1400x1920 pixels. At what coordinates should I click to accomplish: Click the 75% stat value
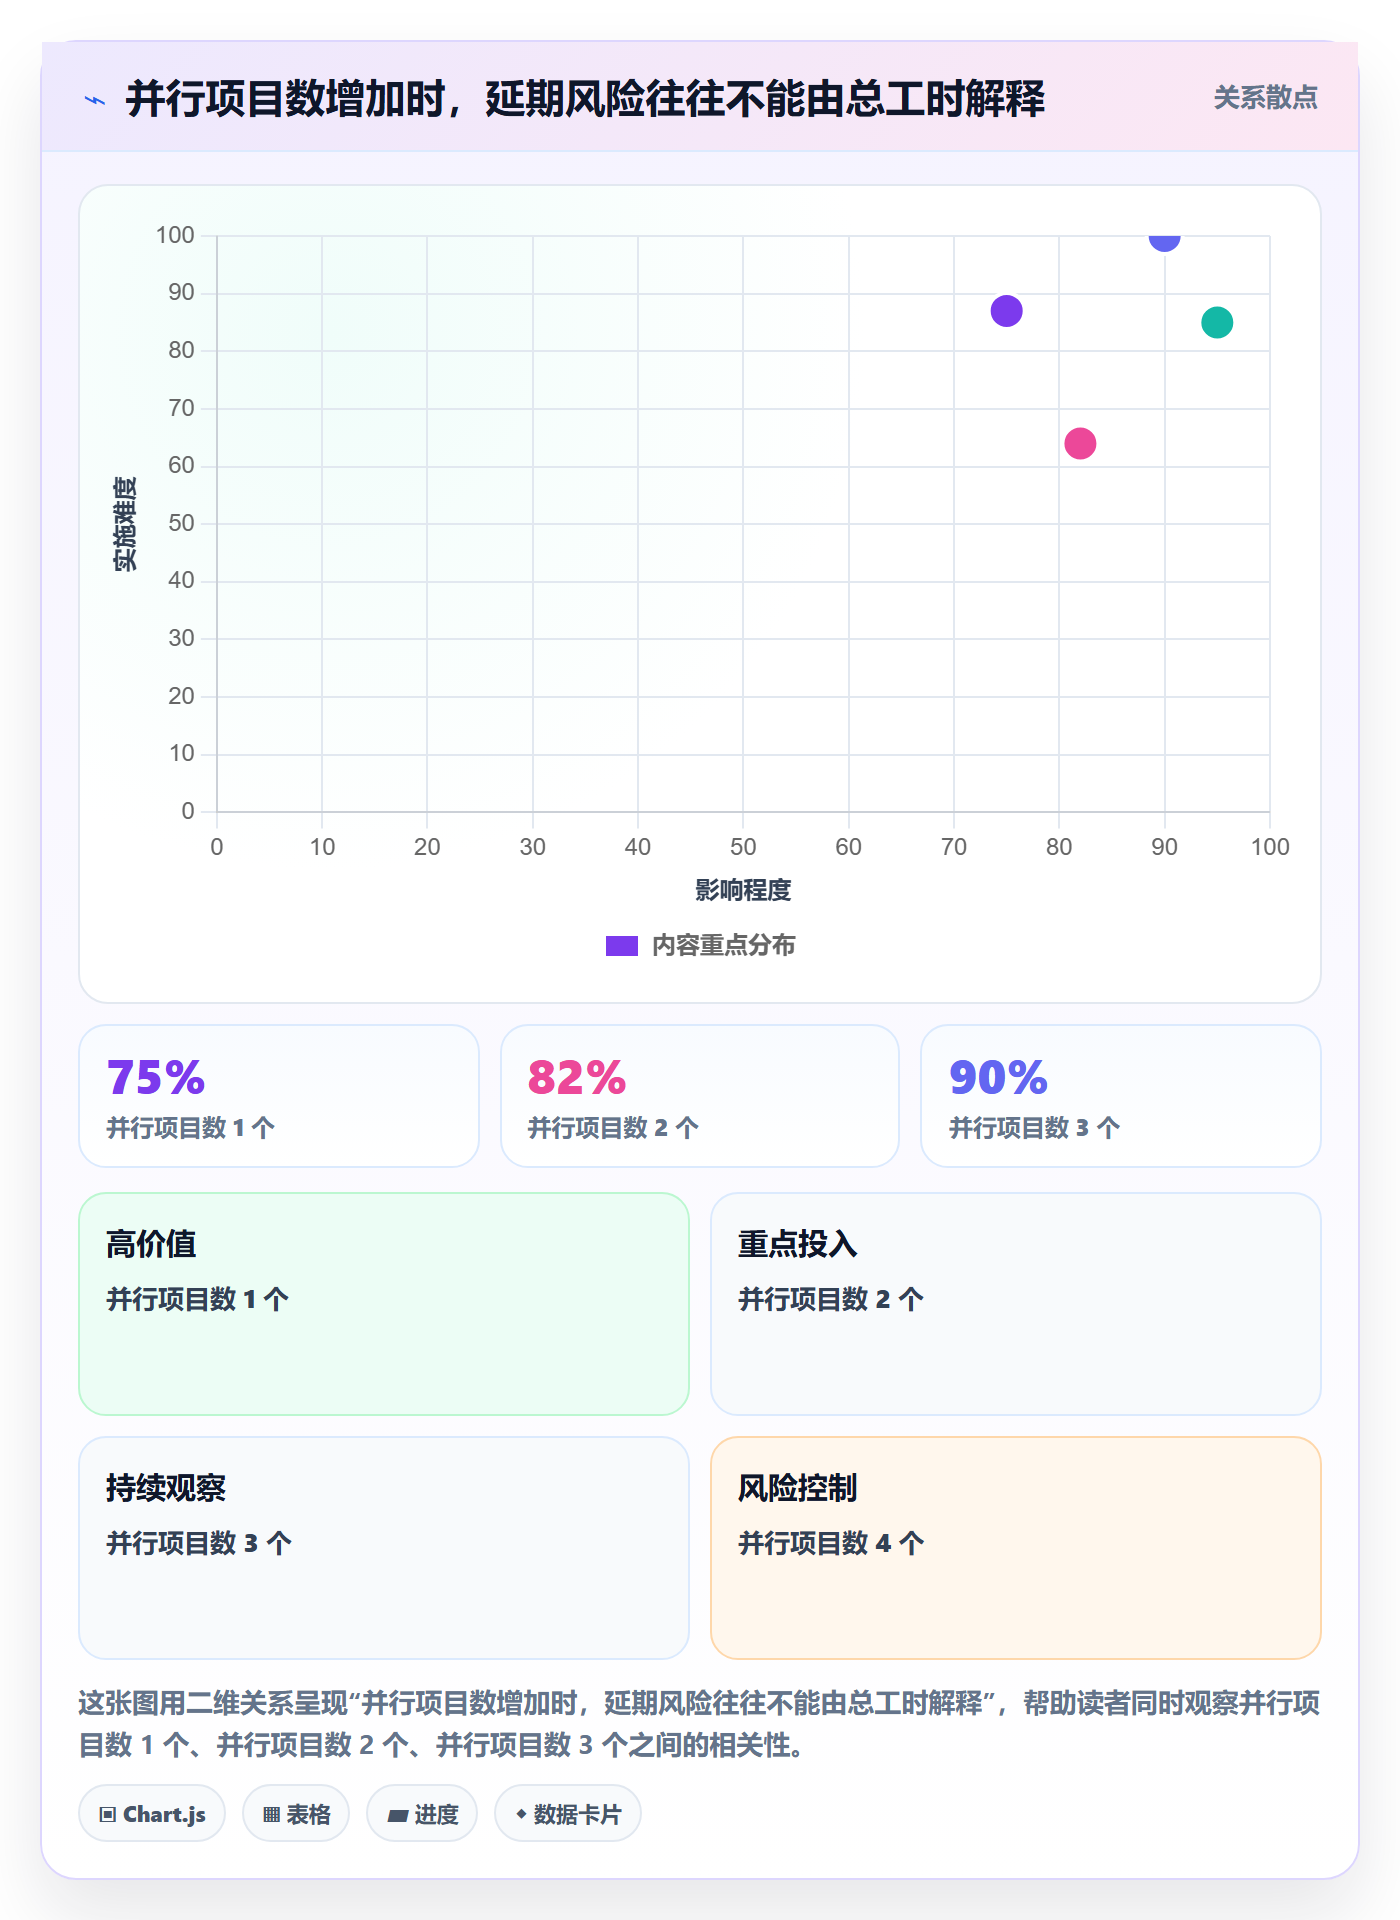156,1078
